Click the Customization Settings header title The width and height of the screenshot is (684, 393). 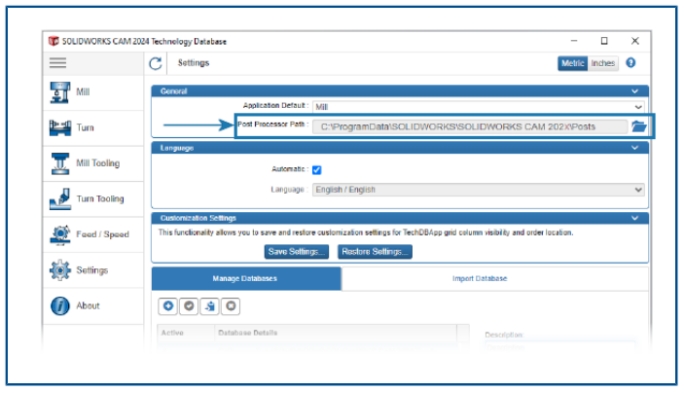198,218
